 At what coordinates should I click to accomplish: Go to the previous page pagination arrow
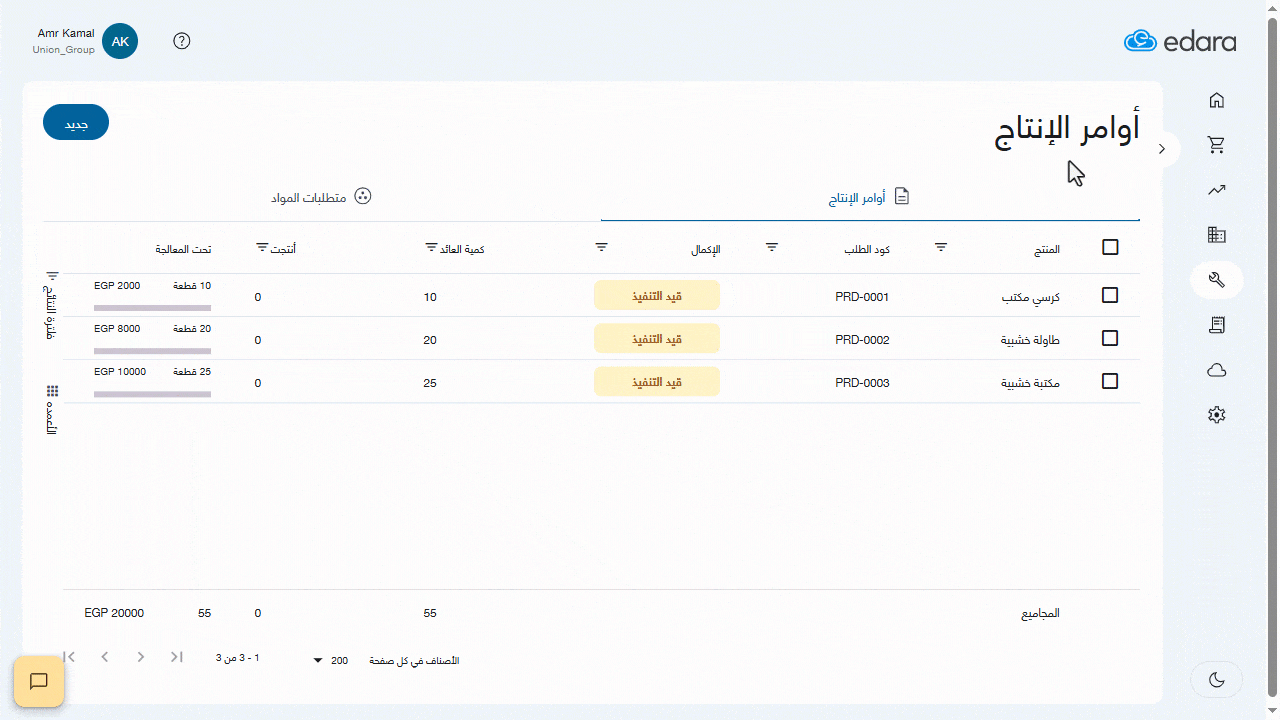(x=105, y=657)
